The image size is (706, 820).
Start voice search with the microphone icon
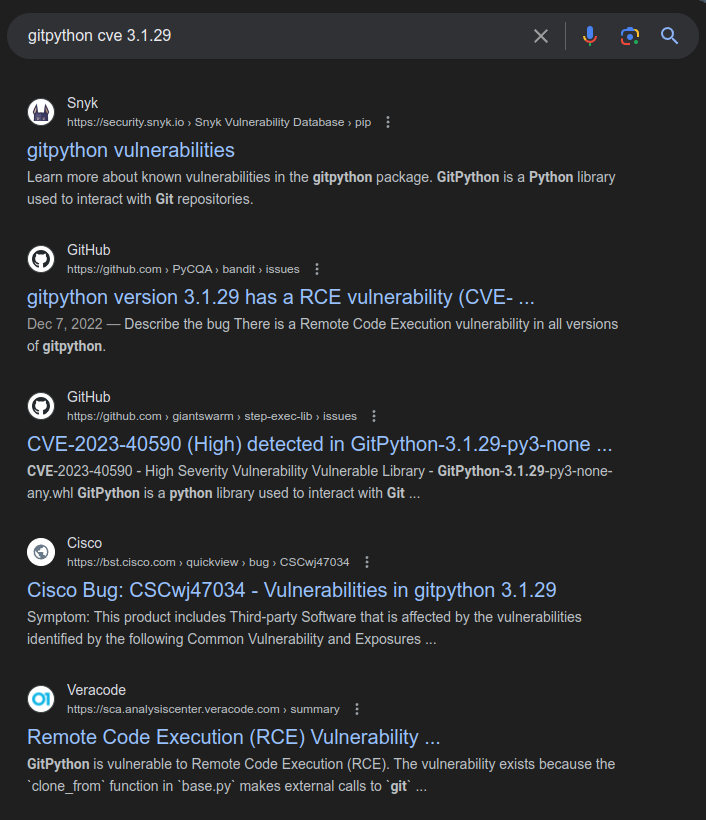[590, 36]
